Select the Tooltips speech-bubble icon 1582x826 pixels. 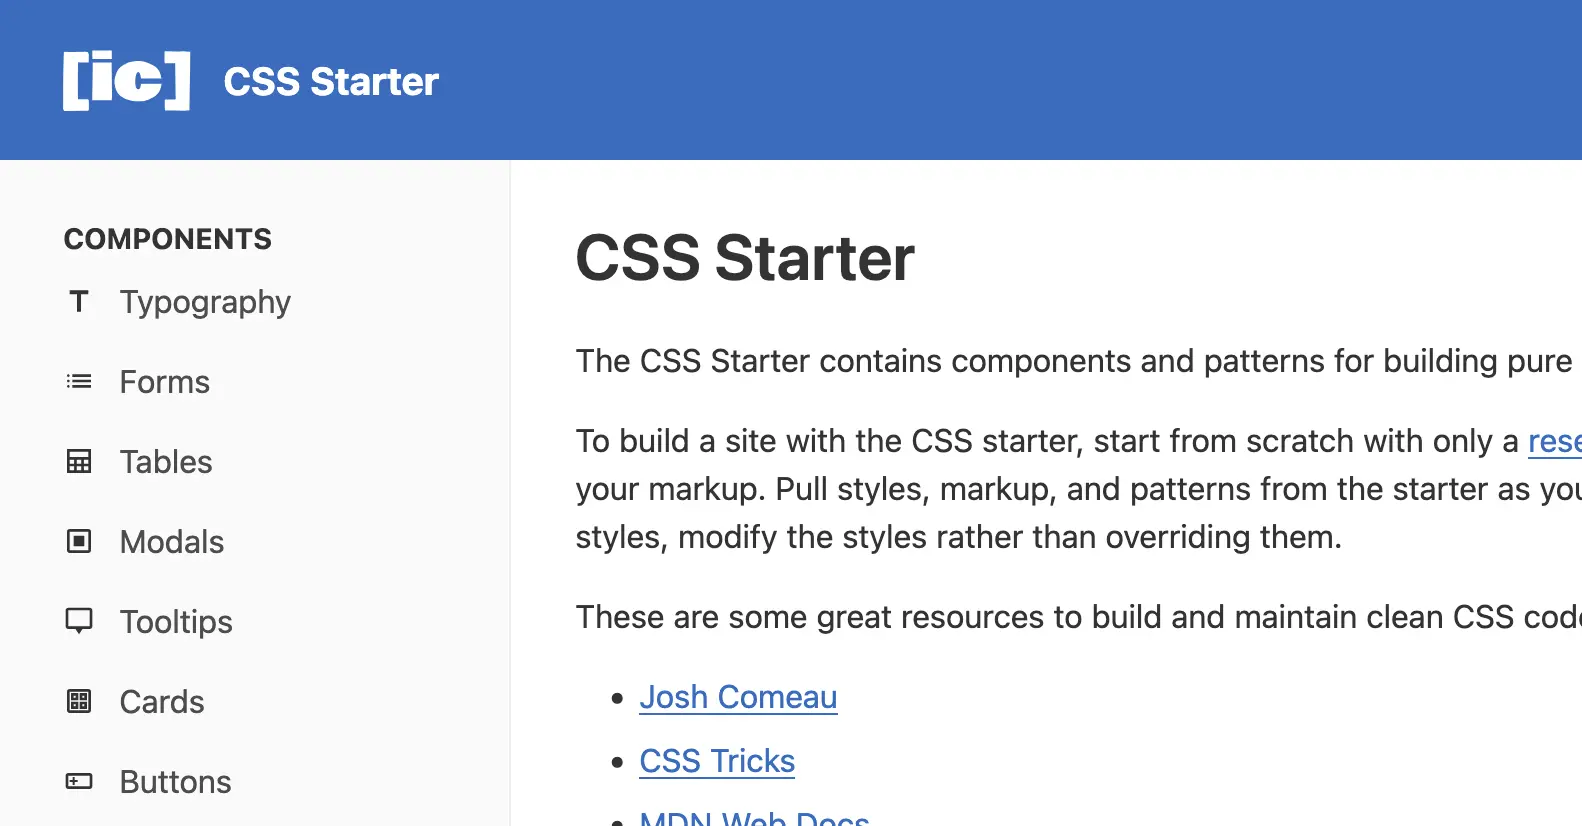[78, 621]
